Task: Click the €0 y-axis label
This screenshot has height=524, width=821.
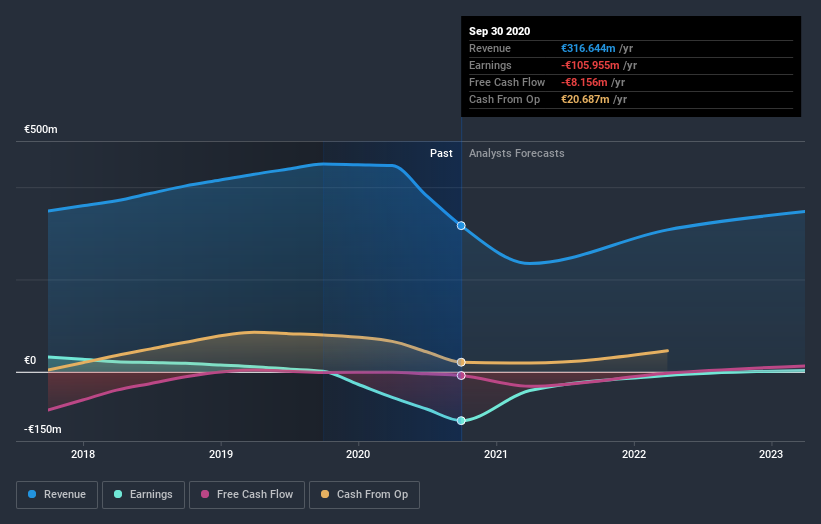Action: pyautogui.click(x=30, y=360)
